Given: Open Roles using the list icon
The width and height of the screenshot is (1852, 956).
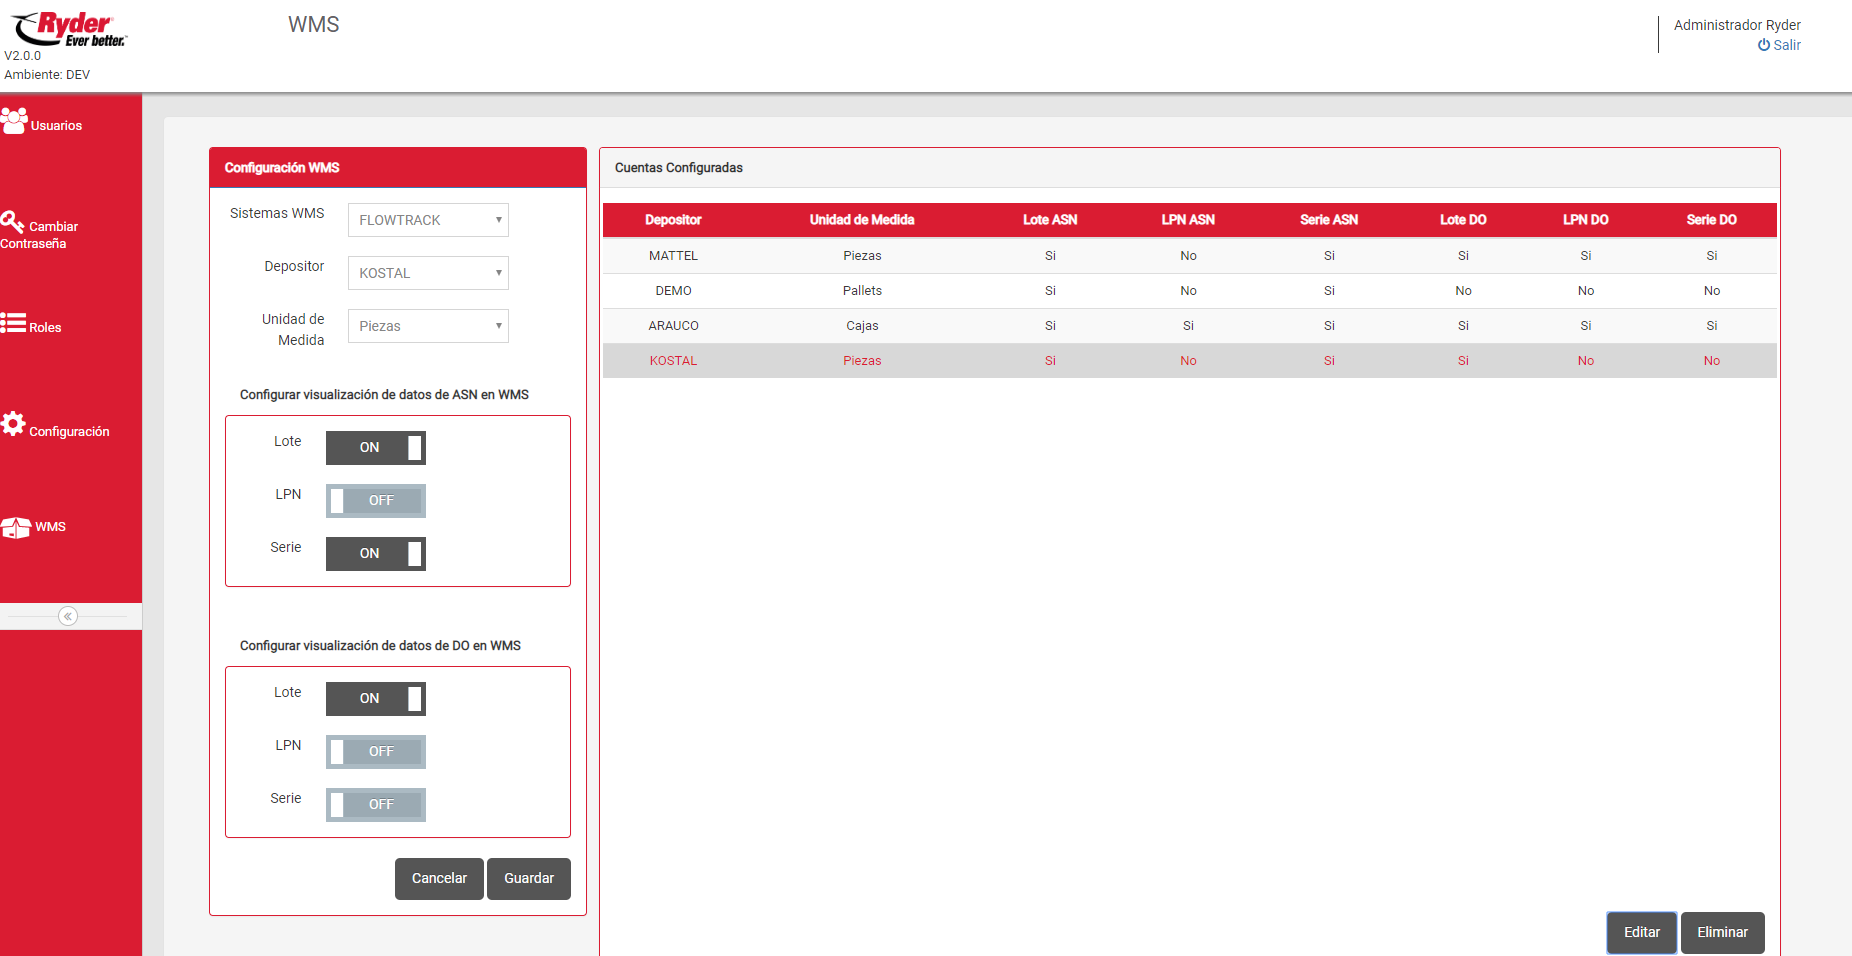Looking at the screenshot, I should tap(13, 323).
